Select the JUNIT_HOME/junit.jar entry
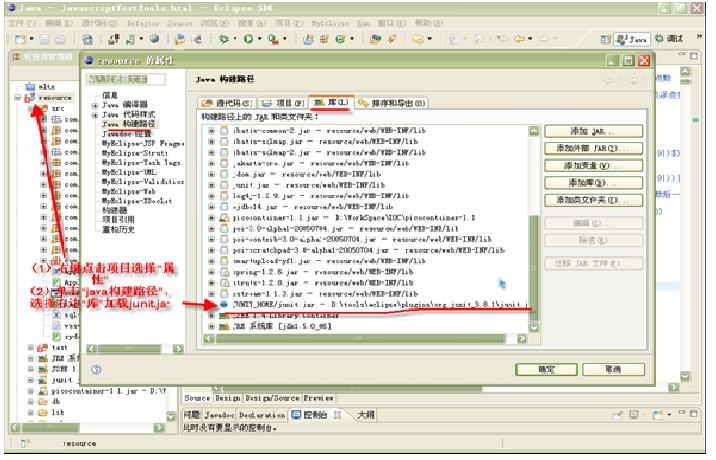716x460 pixels. [379, 304]
